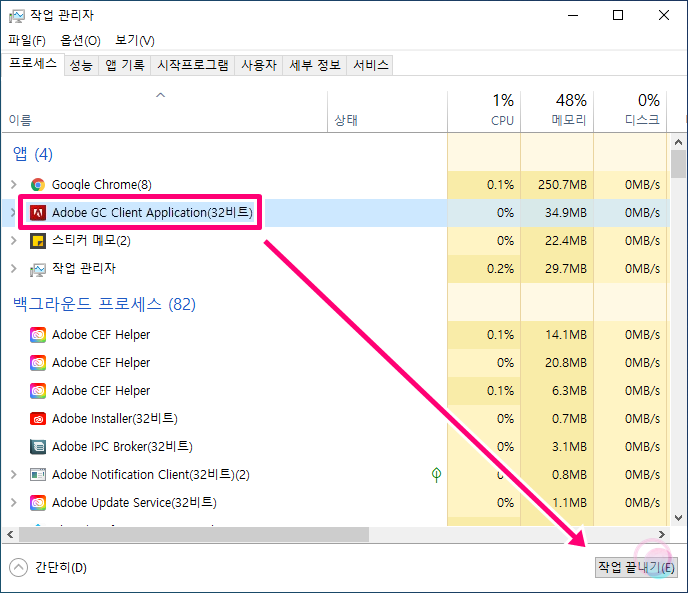The image size is (688, 593).
Task: Expand Adobe Notification Client(32비트)(2) group
Action: (x=14, y=474)
